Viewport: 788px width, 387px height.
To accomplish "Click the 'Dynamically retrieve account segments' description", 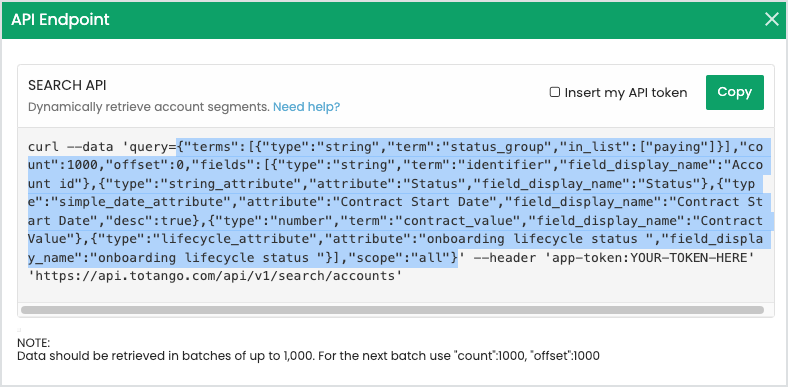I will tap(149, 107).
